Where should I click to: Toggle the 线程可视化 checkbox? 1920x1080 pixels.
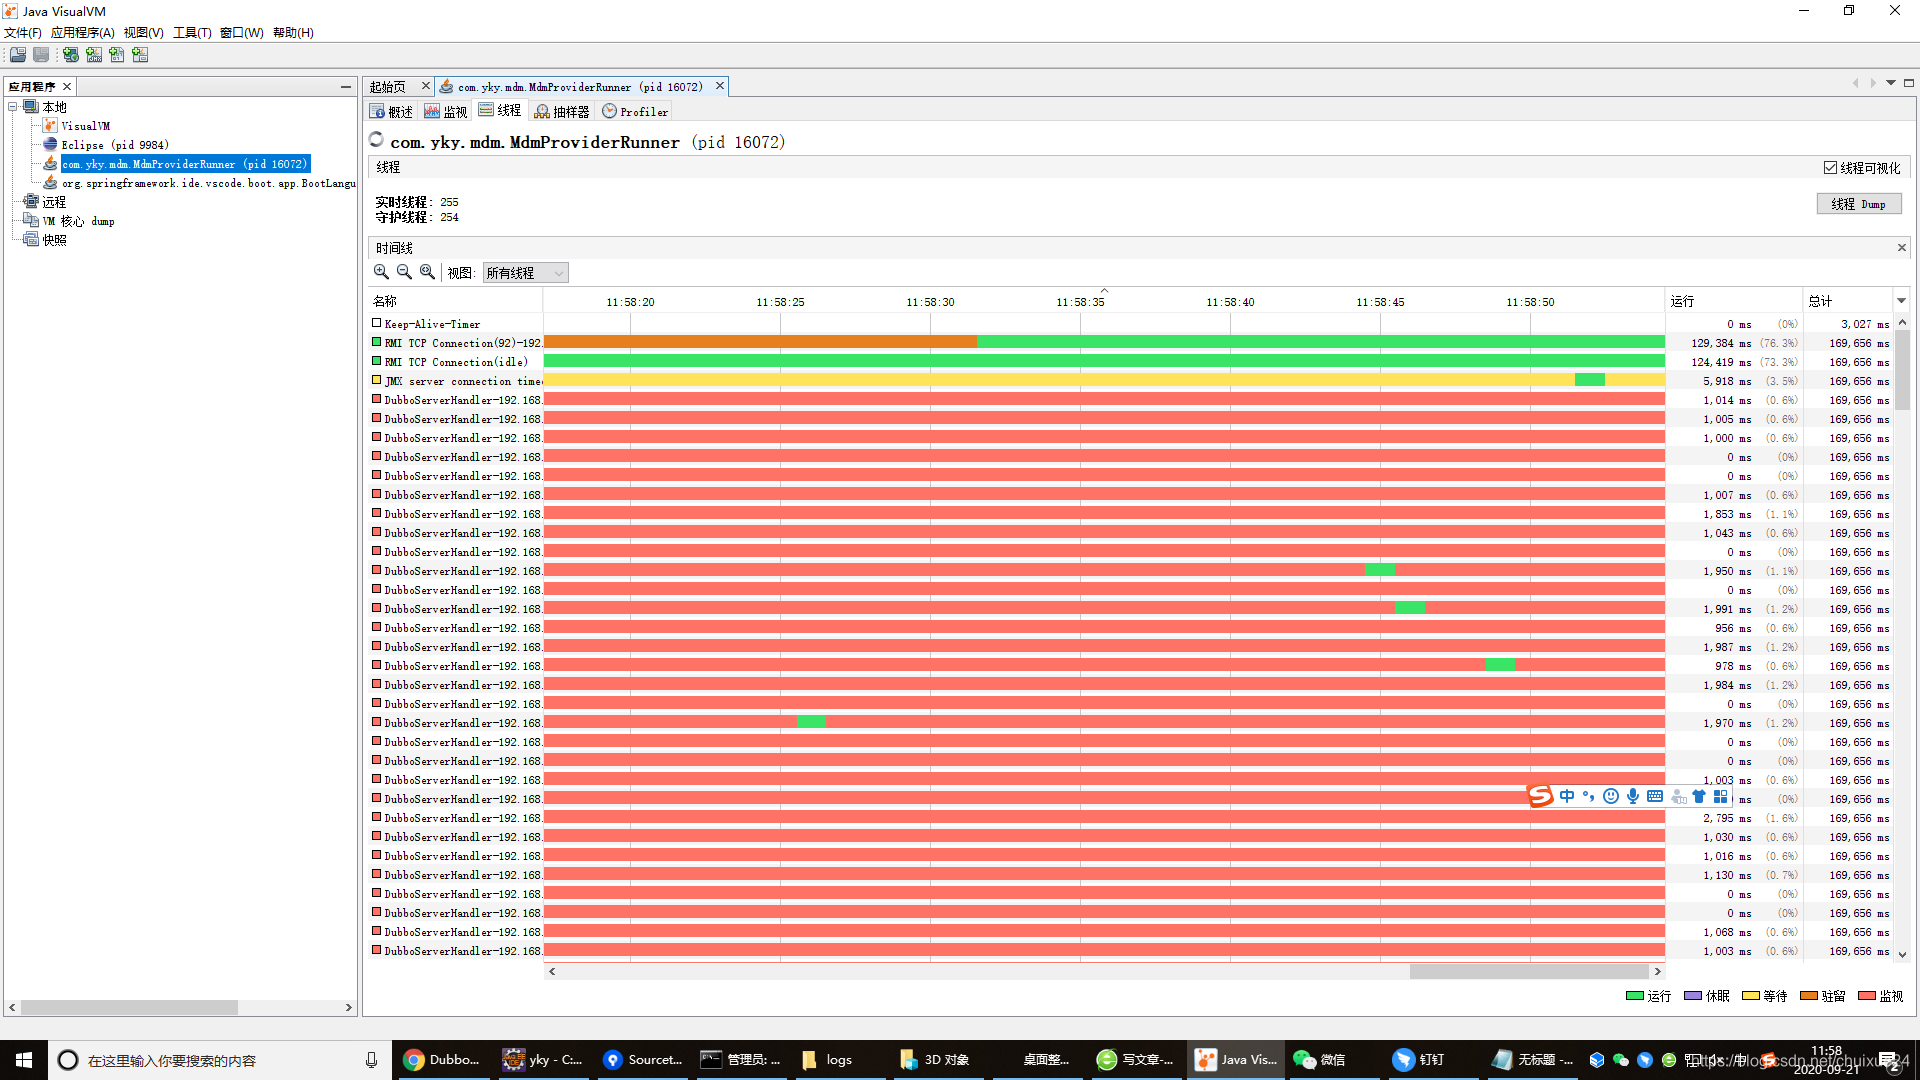(1830, 168)
